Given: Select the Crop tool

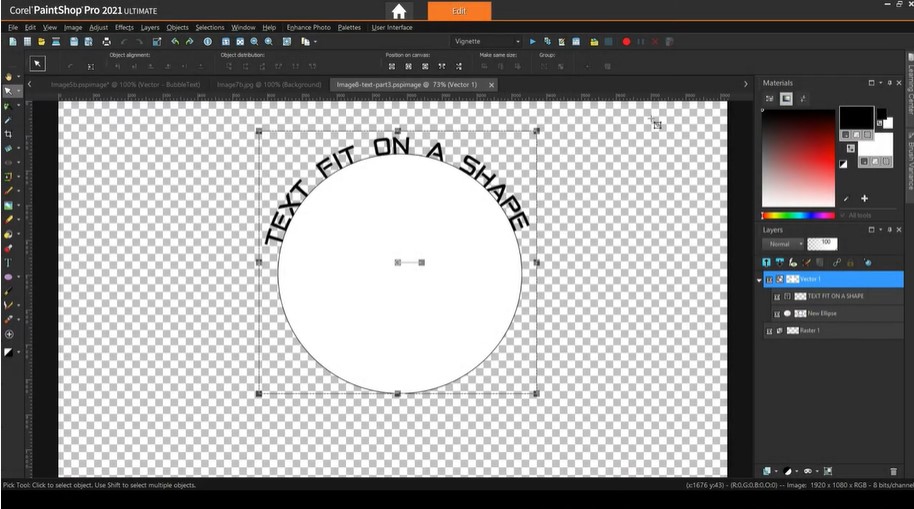Looking at the screenshot, I should (x=8, y=134).
